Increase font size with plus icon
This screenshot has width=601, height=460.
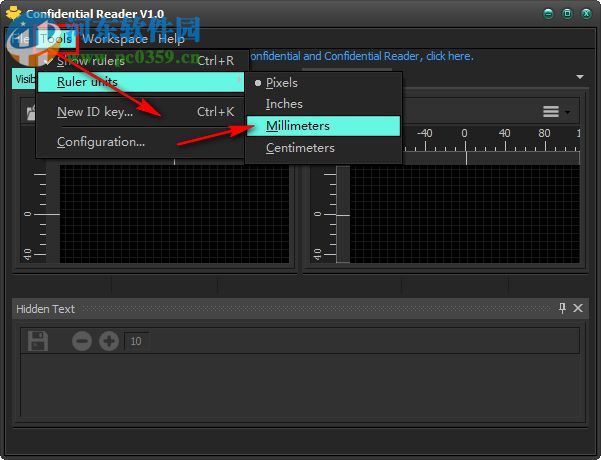point(109,341)
